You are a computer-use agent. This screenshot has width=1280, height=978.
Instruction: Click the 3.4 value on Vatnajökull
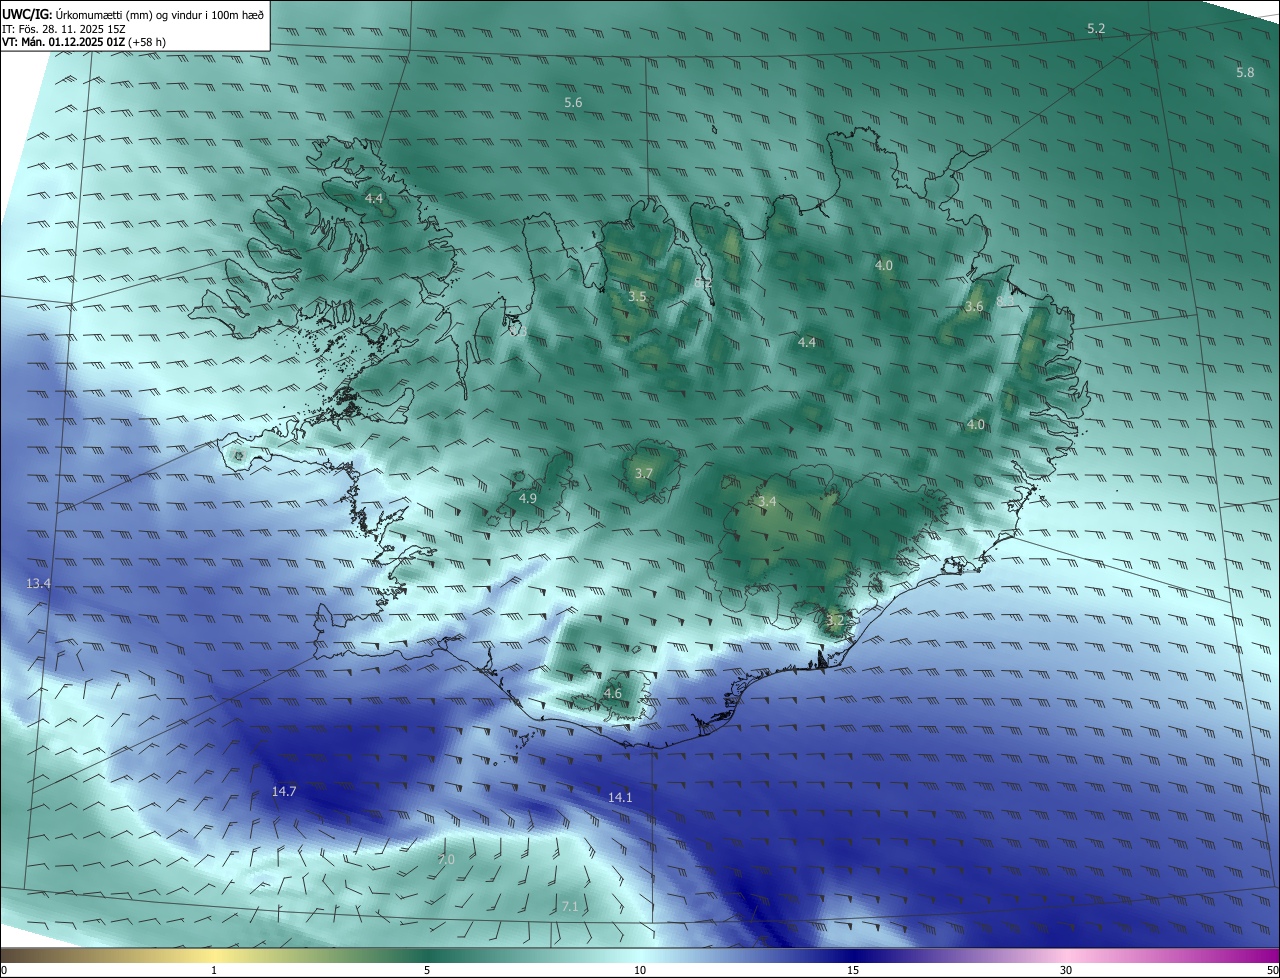[x=767, y=502]
